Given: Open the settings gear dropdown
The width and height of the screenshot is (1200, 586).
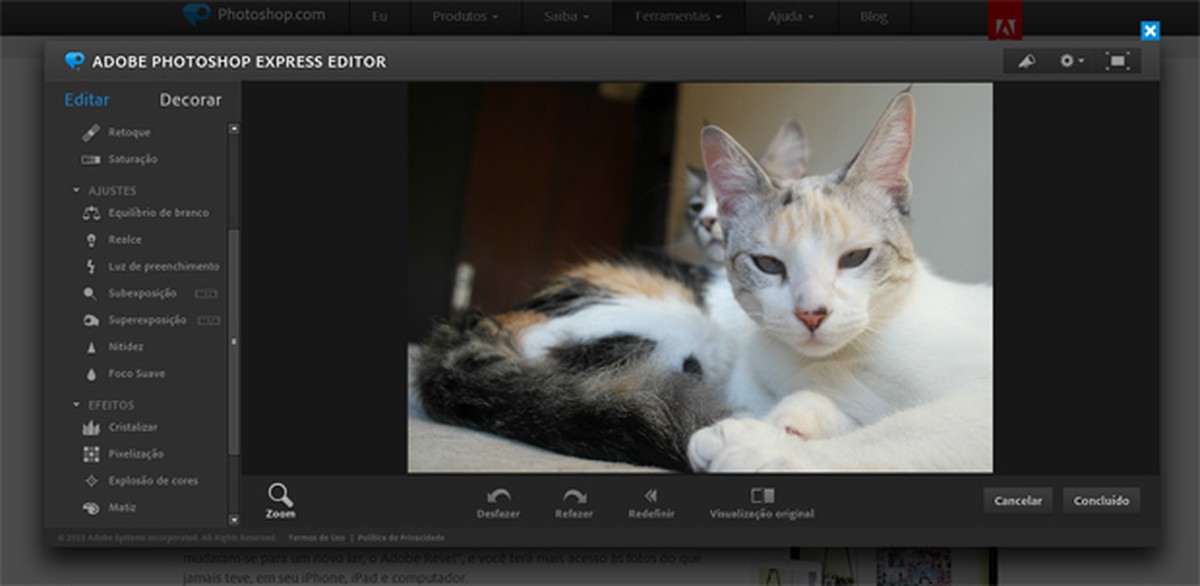Looking at the screenshot, I should point(1069,60).
